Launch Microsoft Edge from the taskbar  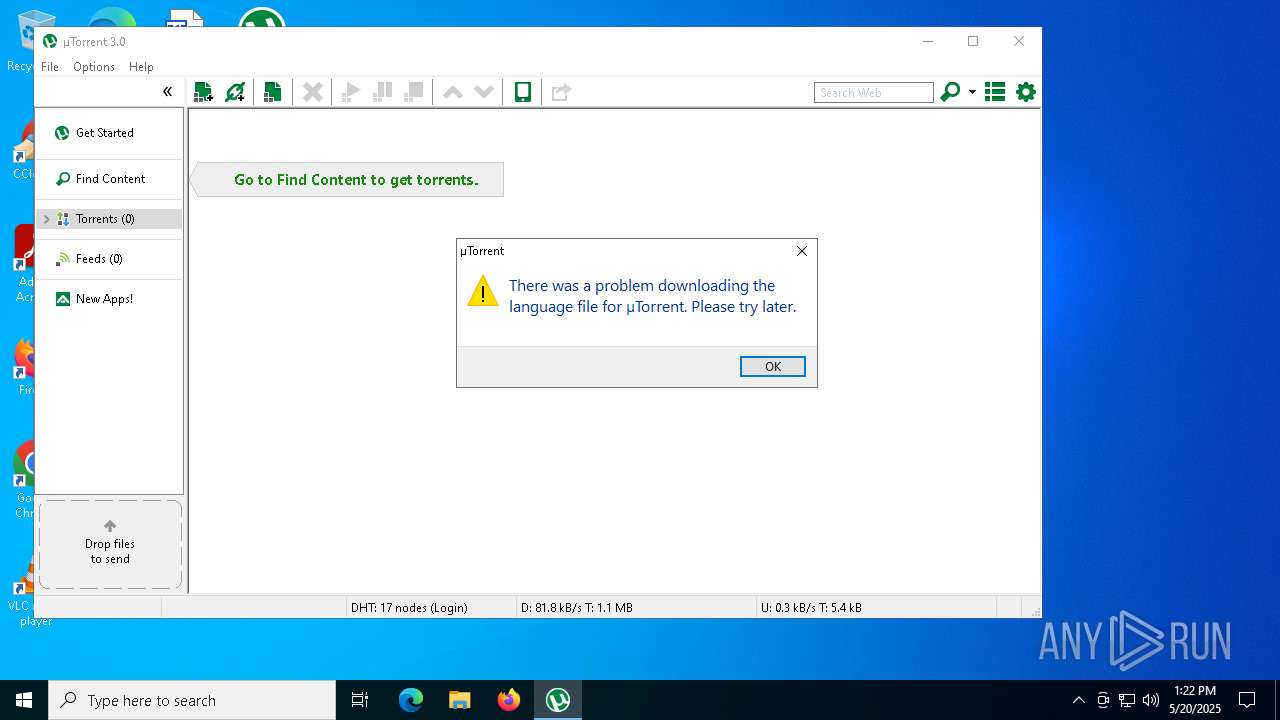tap(411, 700)
